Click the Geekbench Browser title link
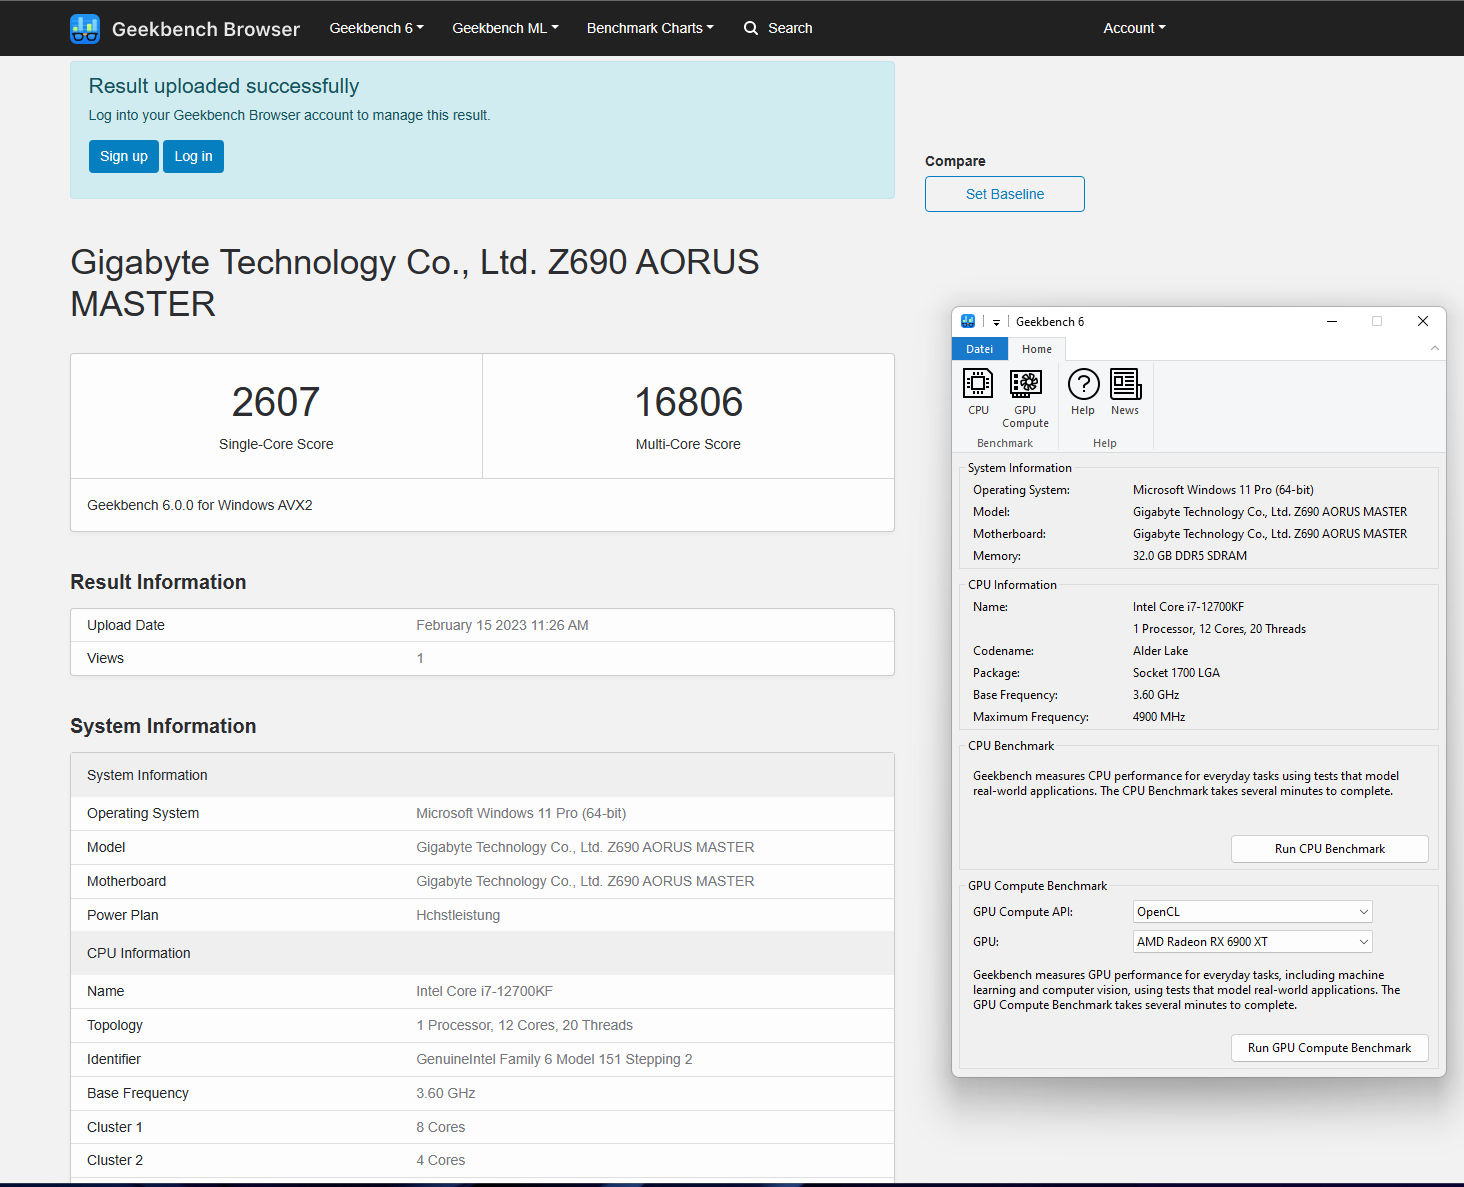 tap(206, 29)
